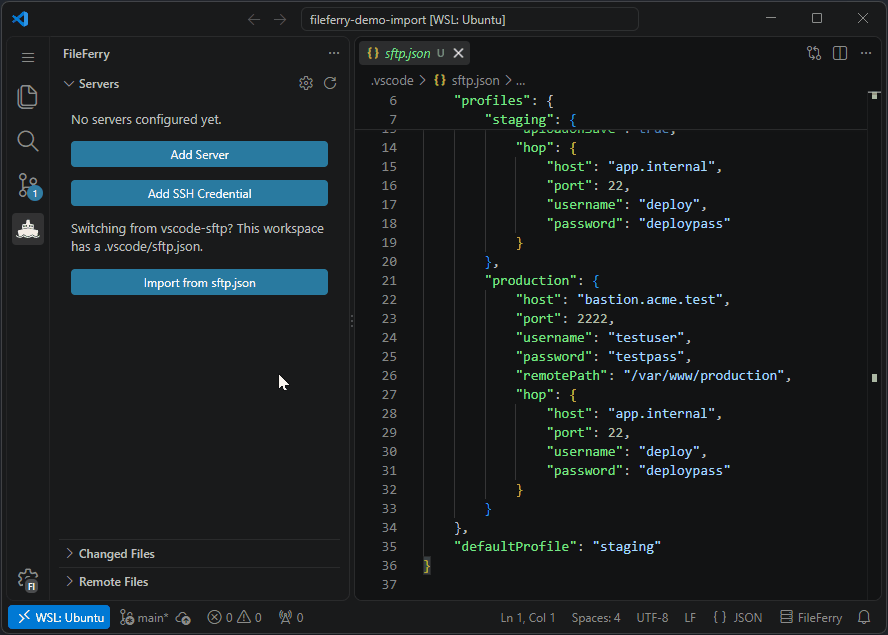Close the sftp.json editor tab
This screenshot has width=888, height=635.
pos(459,53)
